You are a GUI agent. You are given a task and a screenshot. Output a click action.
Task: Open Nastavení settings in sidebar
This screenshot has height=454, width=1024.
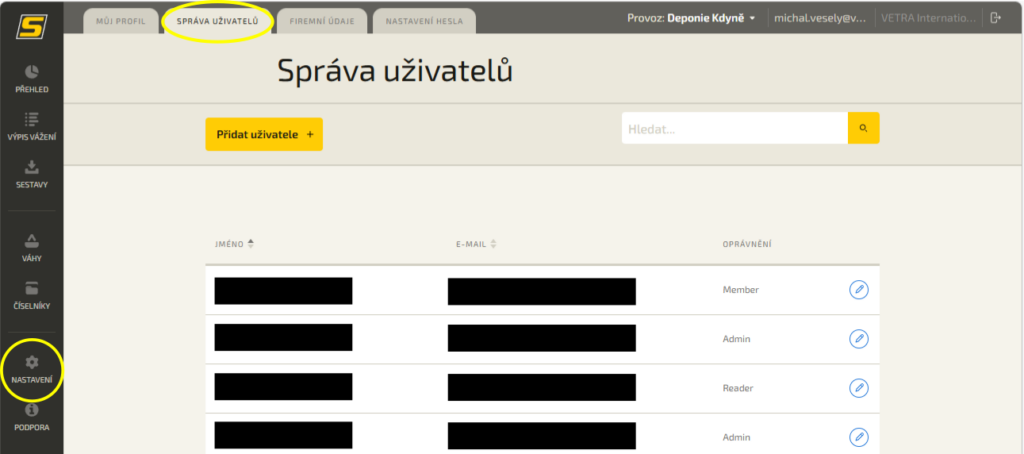click(31, 369)
